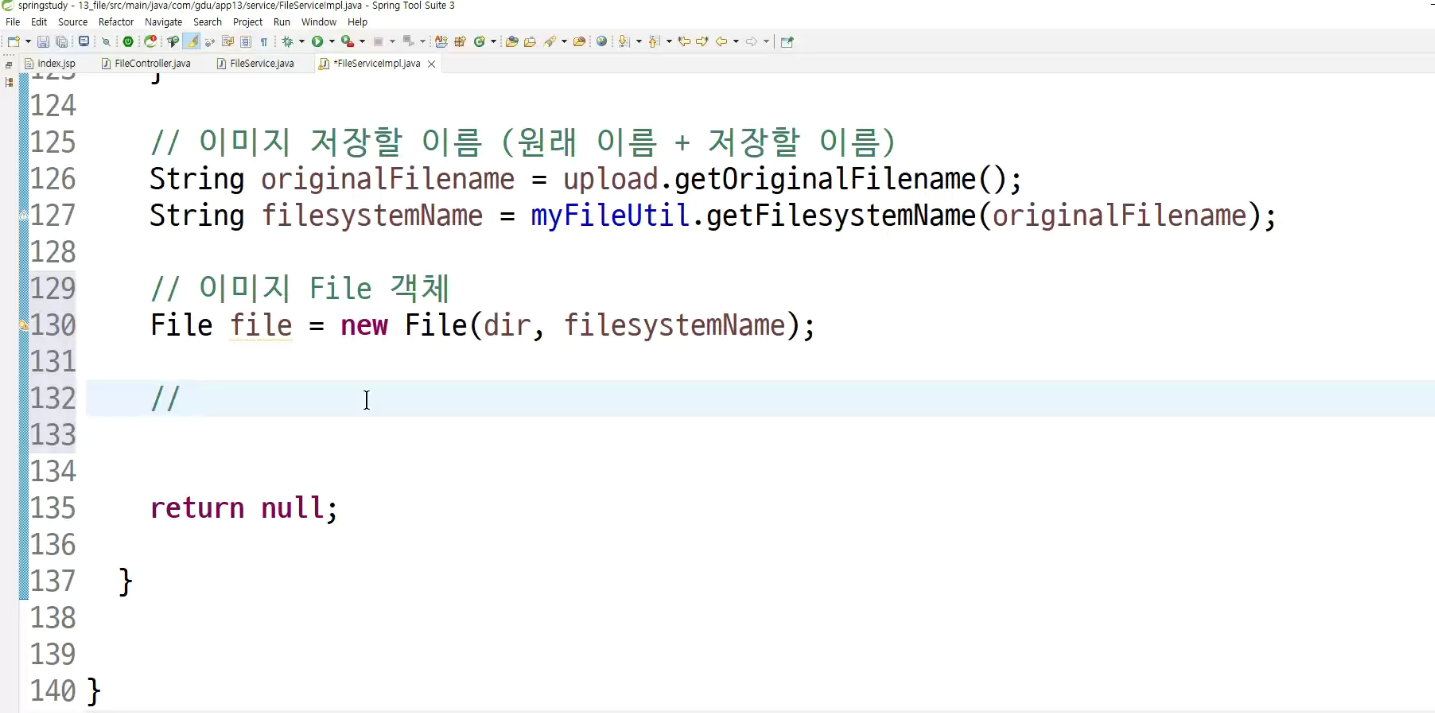The height and width of the screenshot is (713, 1435).
Task: Open the Run dropdown arrow
Action: pyautogui.click(x=332, y=41)
